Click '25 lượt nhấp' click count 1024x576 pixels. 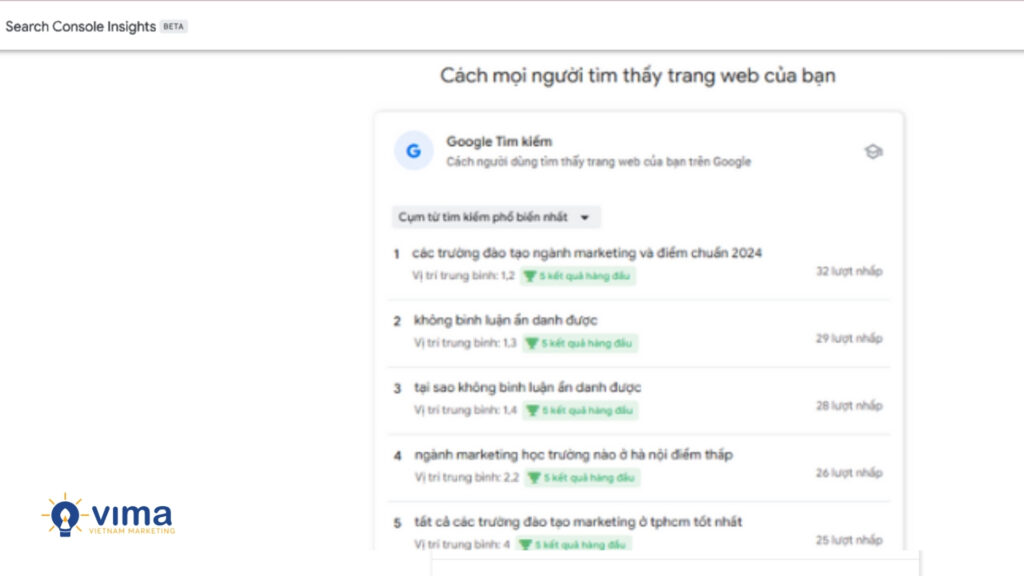(849, 540)
